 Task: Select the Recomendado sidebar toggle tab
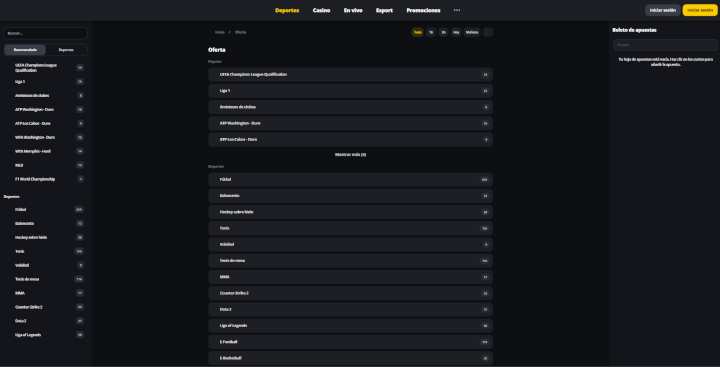point(25,50)
